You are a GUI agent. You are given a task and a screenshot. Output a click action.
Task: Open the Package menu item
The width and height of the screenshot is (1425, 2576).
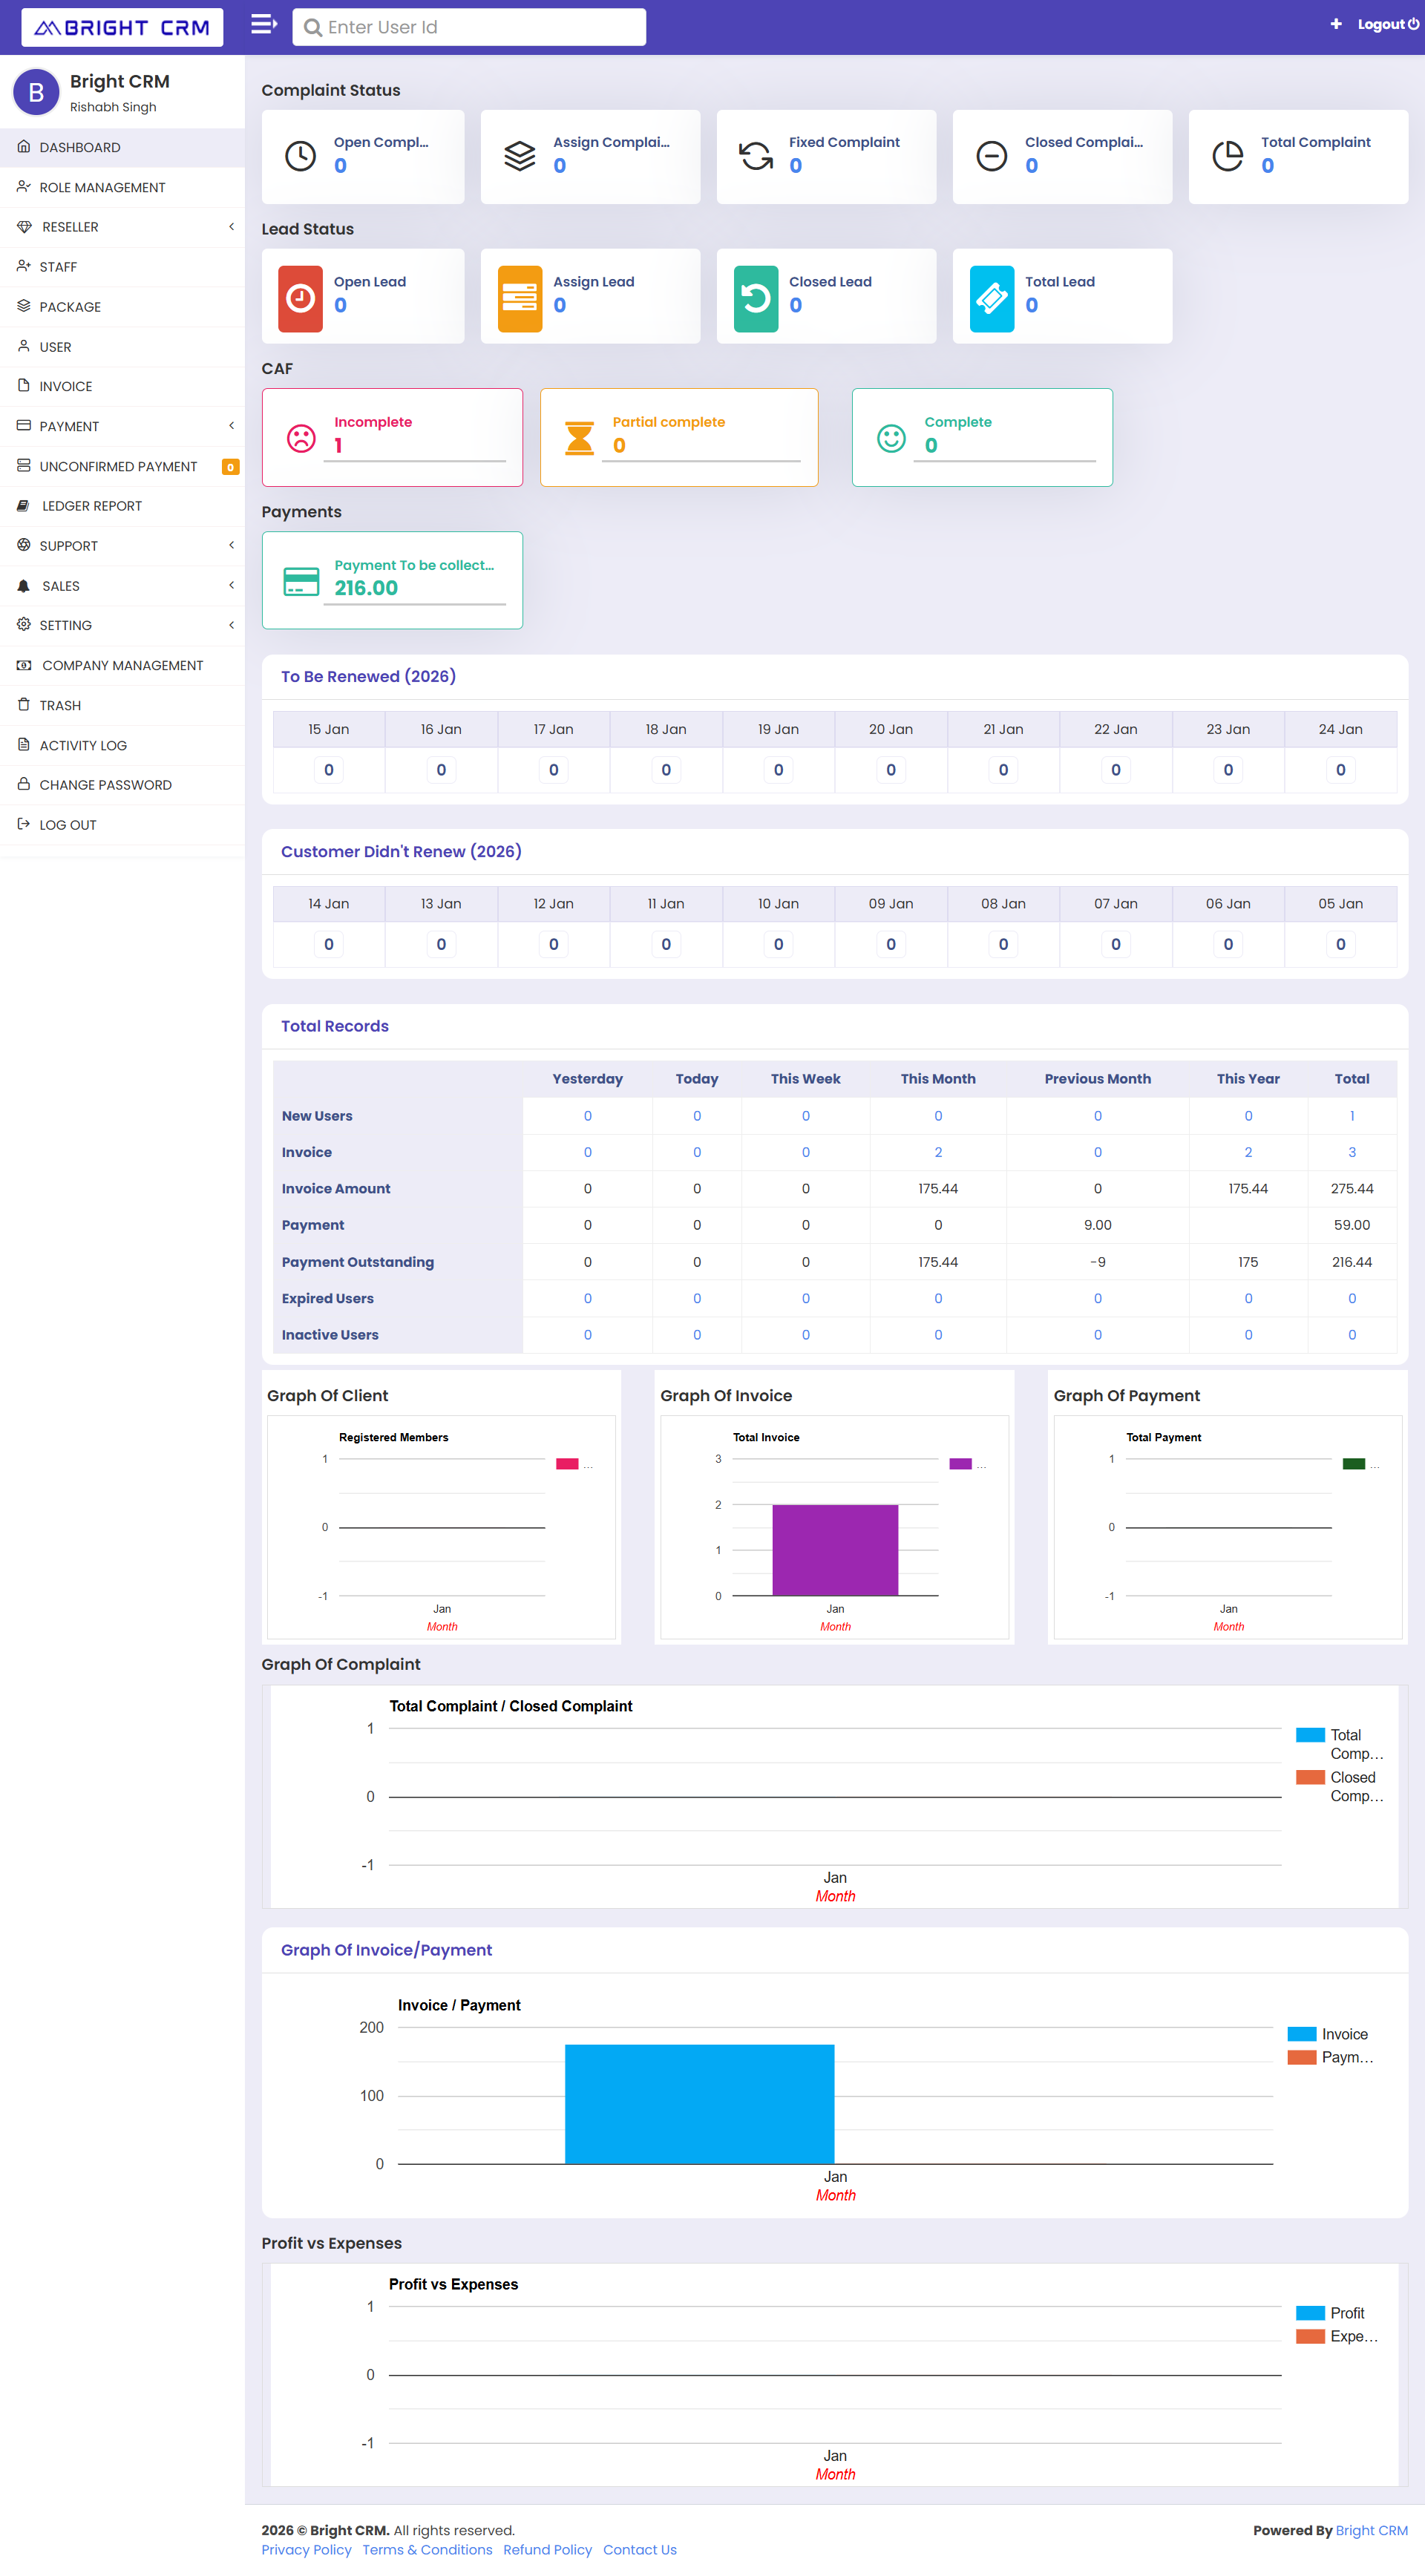tap(122, 307)
